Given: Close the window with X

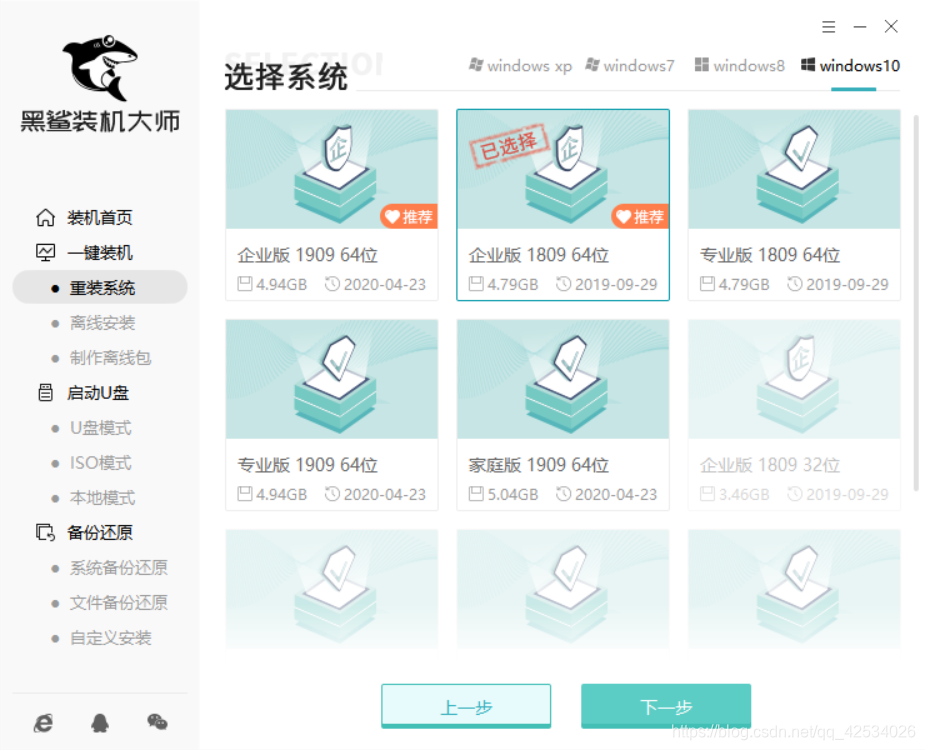Looking at the screenshot, I should (x=891, y=27).
